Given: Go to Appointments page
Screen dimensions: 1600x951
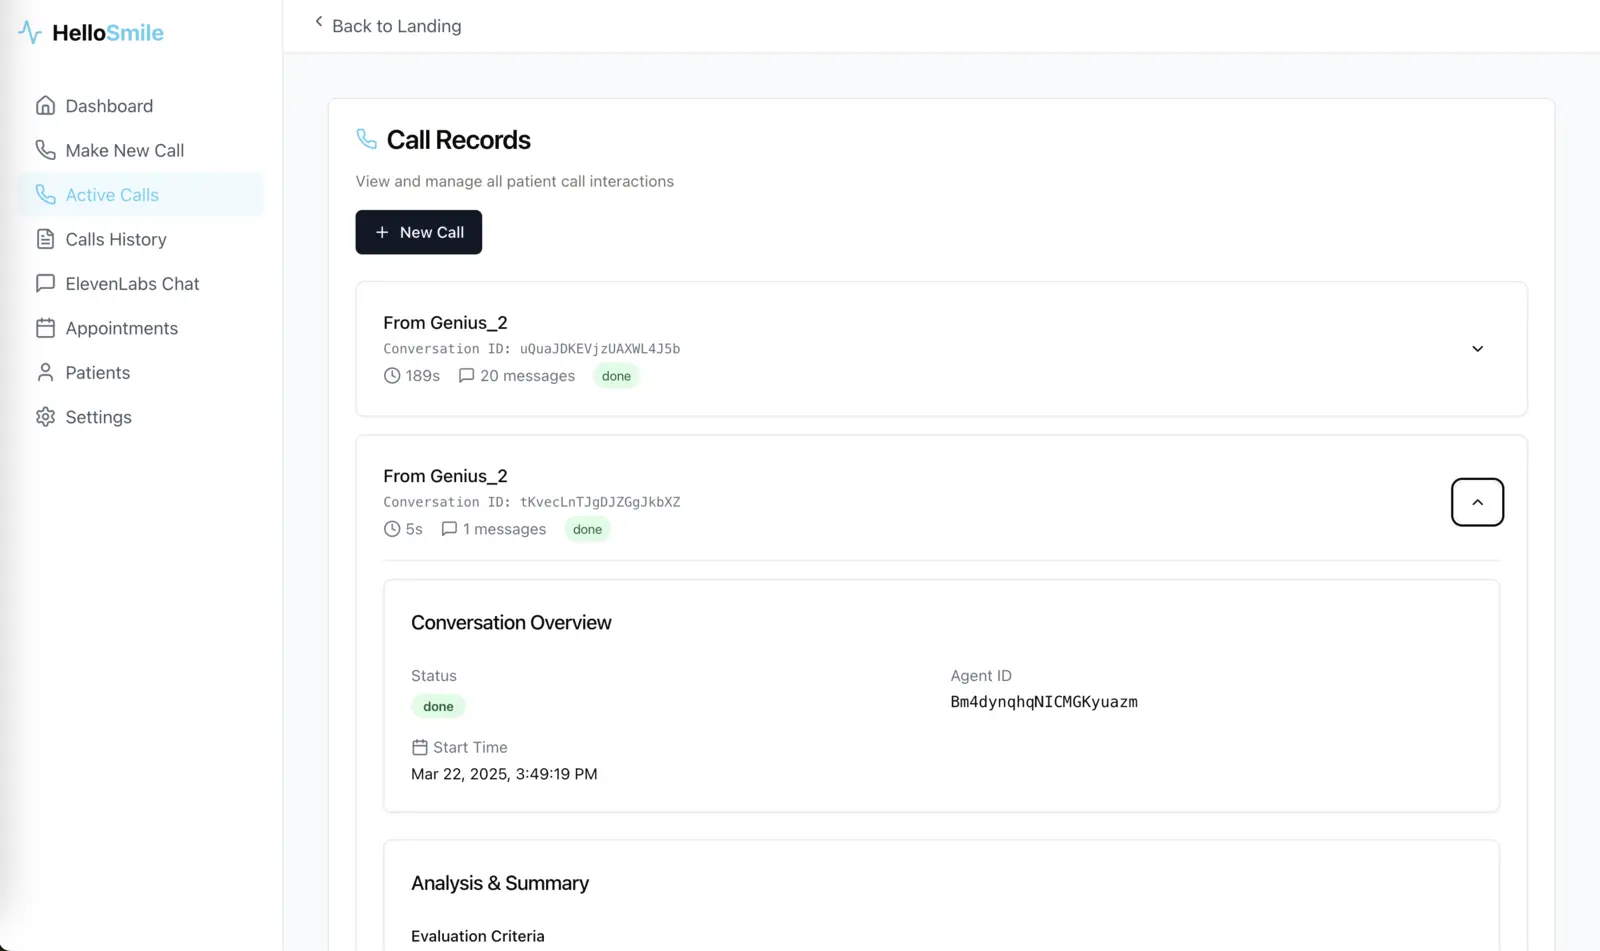Looking at the screenshot, I should [140, 328].
